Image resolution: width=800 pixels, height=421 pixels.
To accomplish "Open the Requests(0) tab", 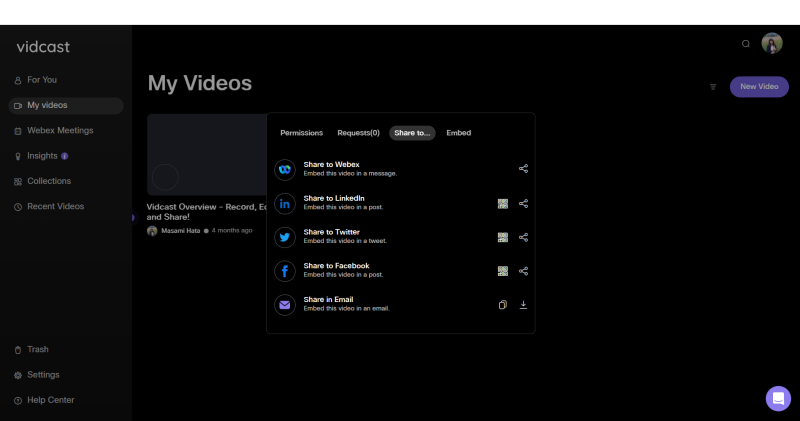I will (358, 133).
